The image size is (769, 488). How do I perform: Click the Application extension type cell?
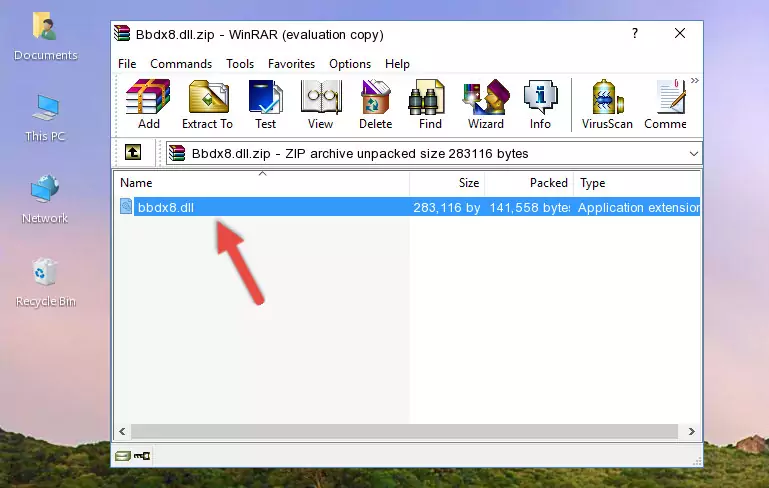tap(639, 207)
